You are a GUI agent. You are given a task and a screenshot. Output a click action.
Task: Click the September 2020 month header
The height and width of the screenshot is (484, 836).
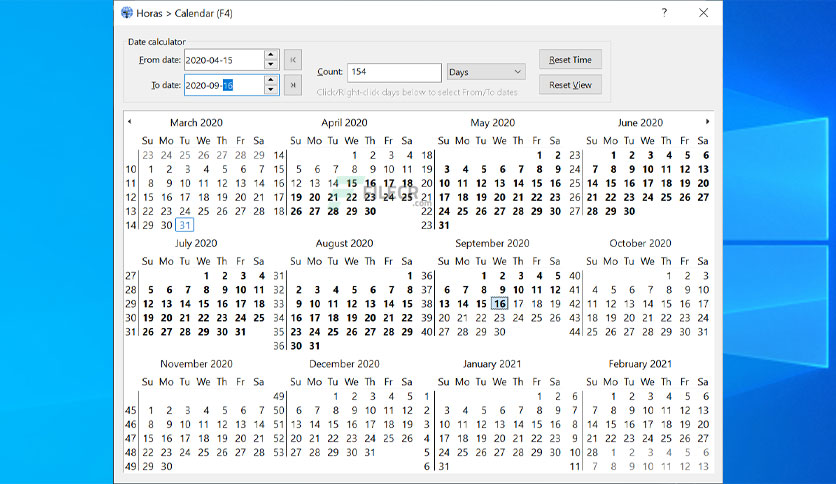pos(492,243)
